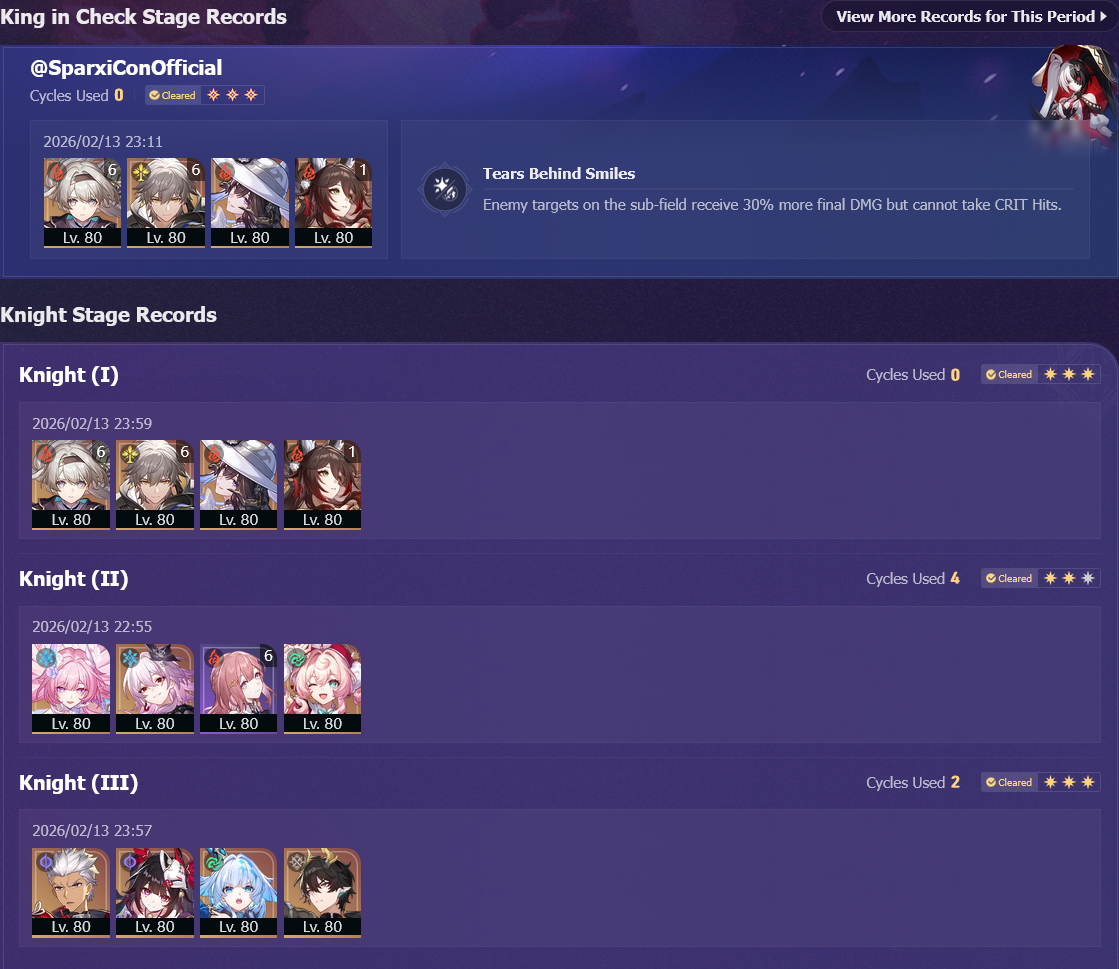The height and width of the screenshot is (969, 1119).
Task: Select the wind character with red hat in Knight (II)
Action: pyautogui.click(x=323, y=689)
